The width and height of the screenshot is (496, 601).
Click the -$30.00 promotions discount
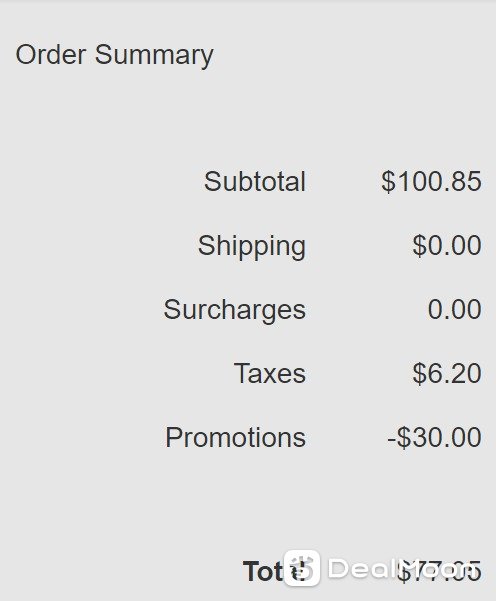tap(434, 437)
